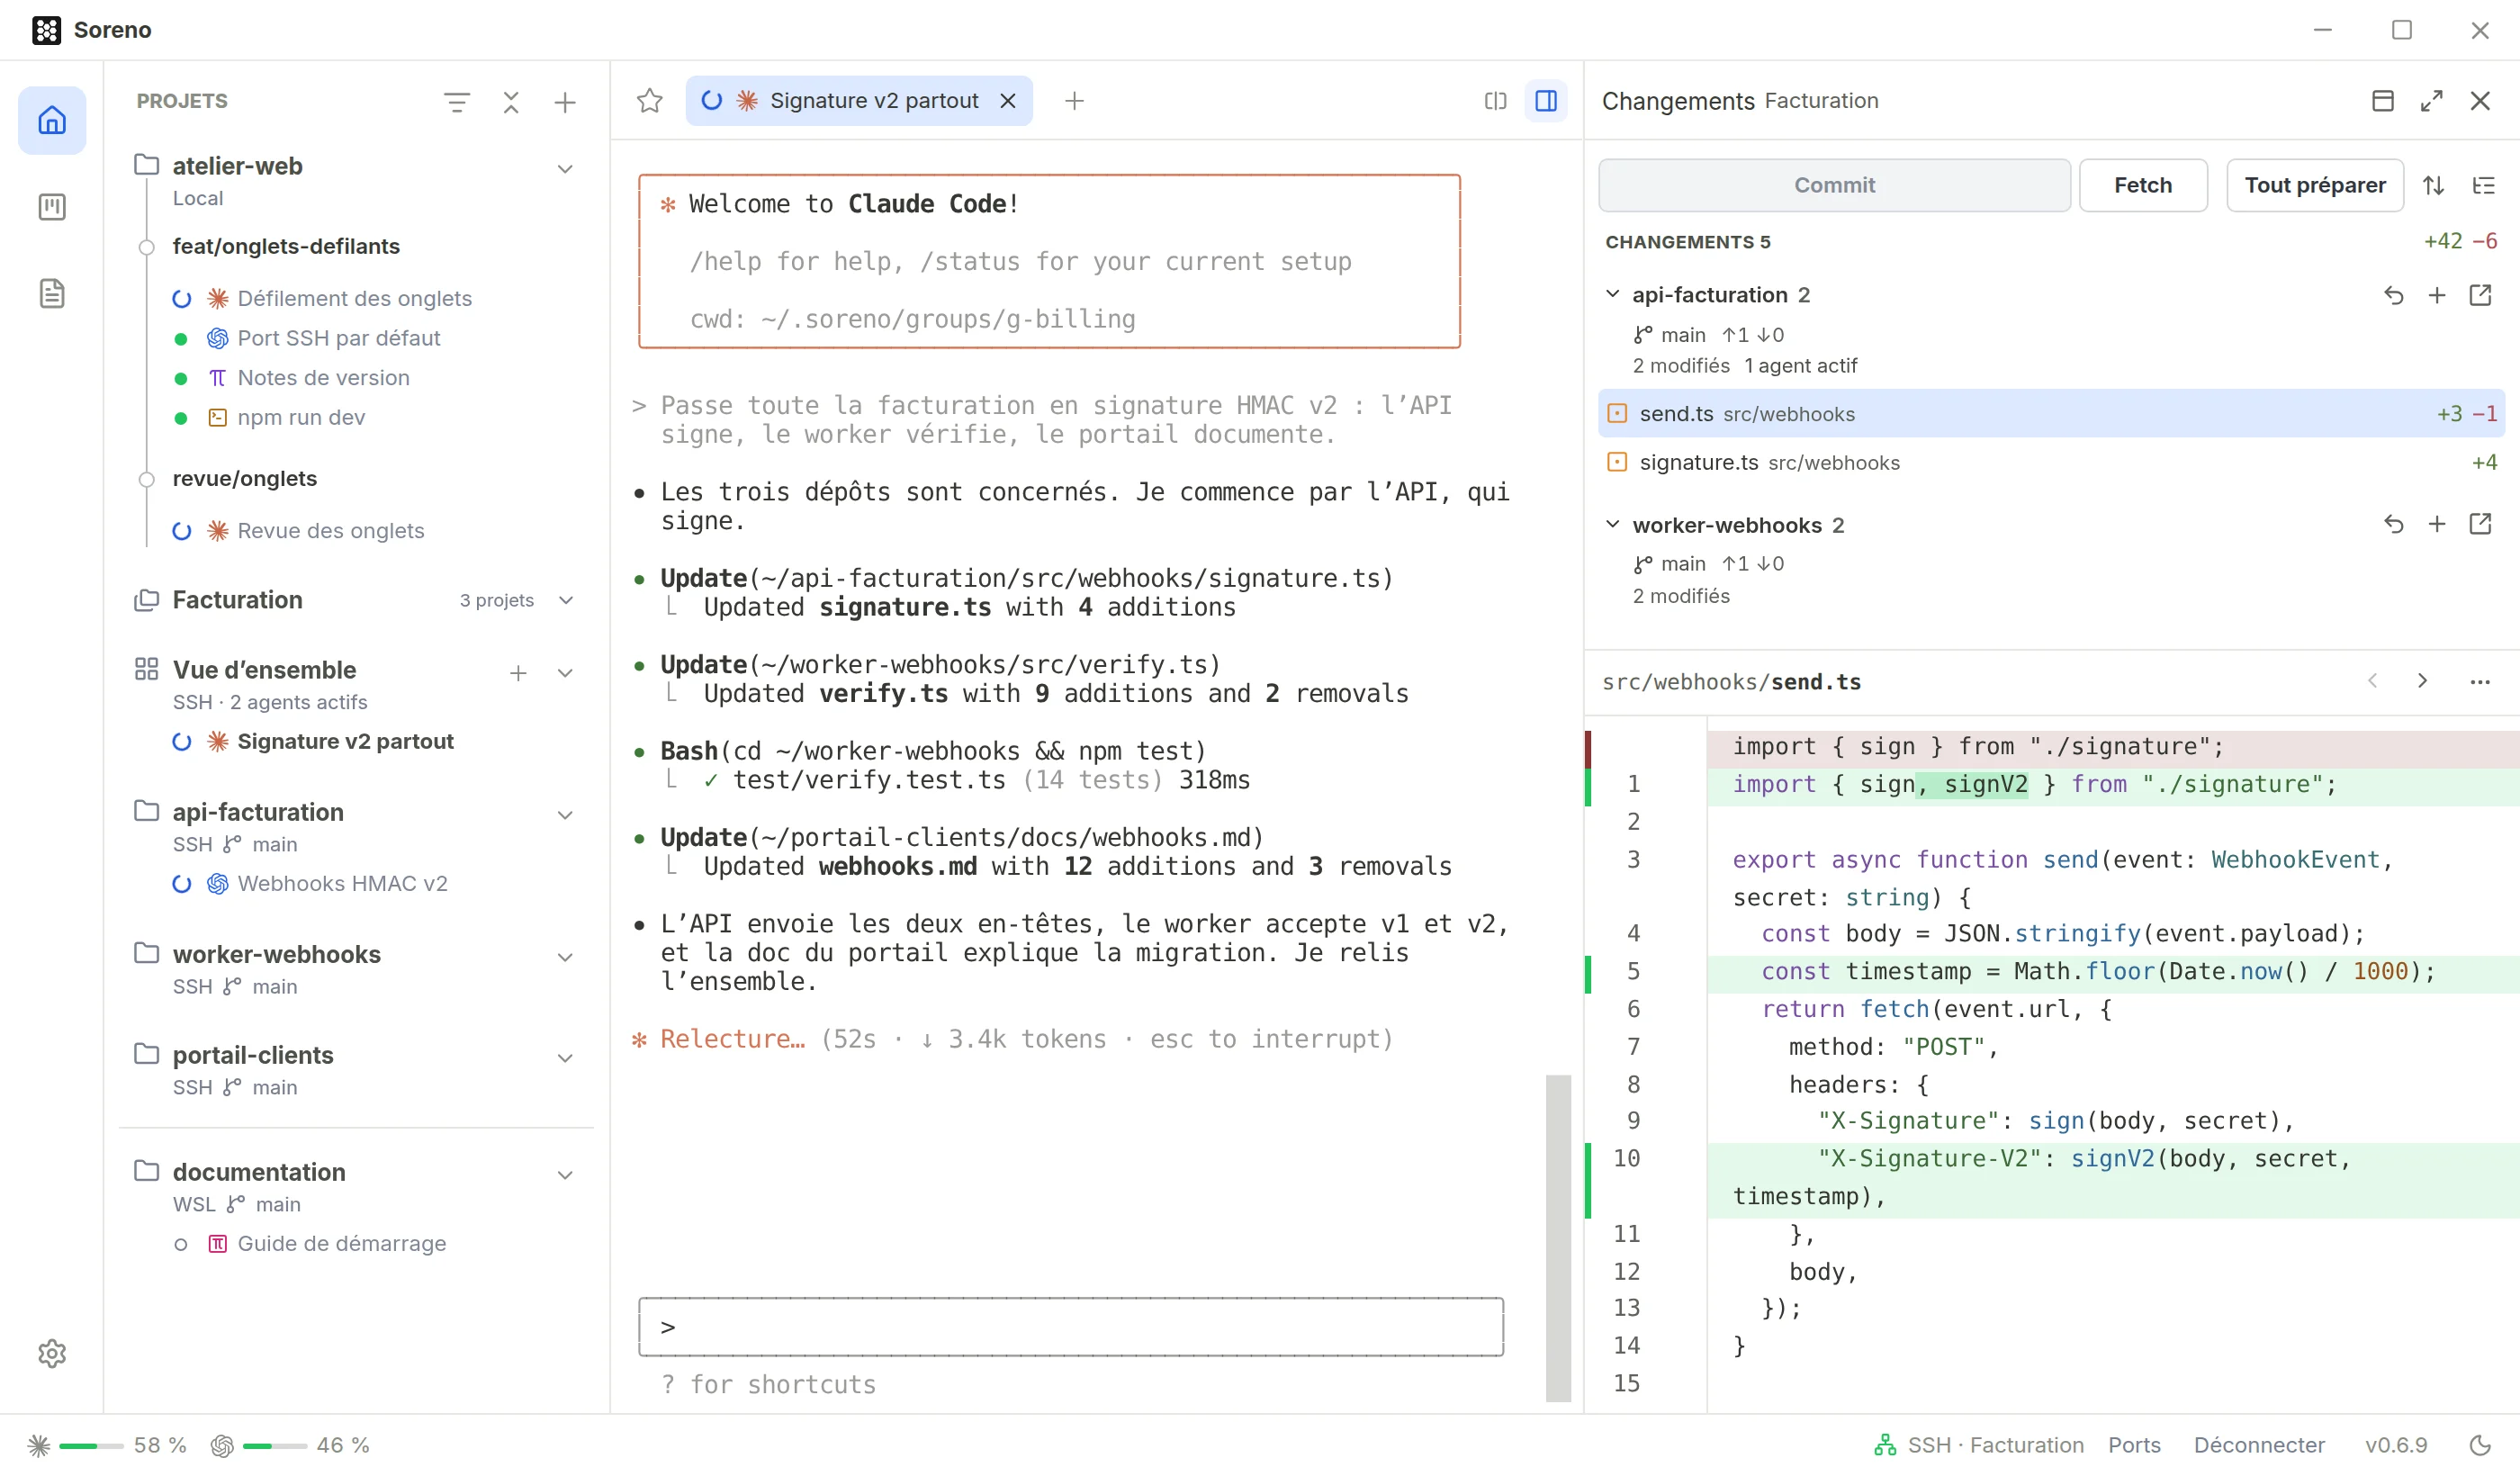Image resolution: width=2520 pixels, height=1476 pixels.
Task: Collapse atelier-web project
Action: click(x=565, y=168)
